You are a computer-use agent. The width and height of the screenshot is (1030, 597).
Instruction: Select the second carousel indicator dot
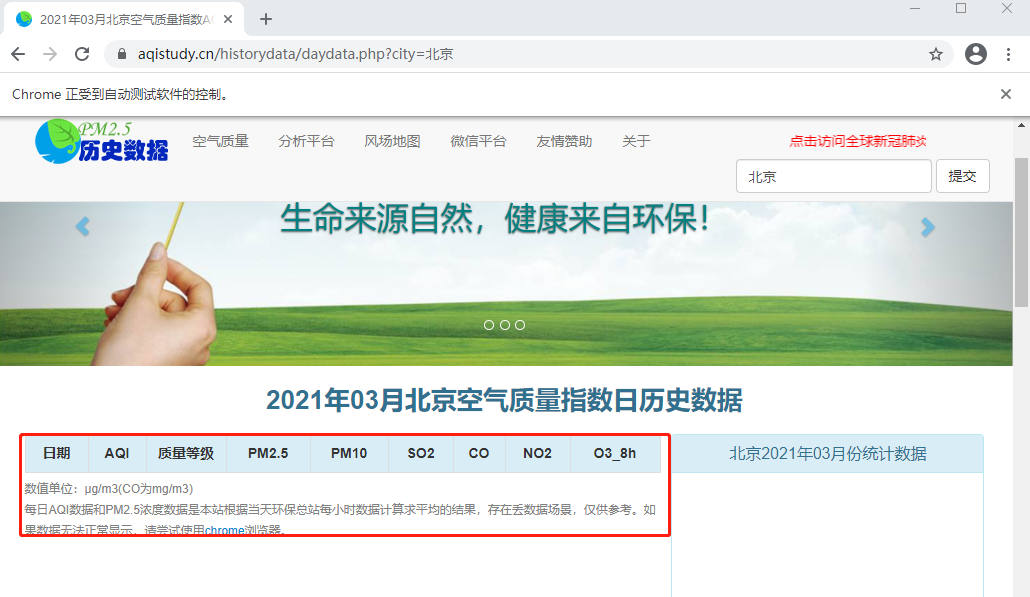[504, 324]
